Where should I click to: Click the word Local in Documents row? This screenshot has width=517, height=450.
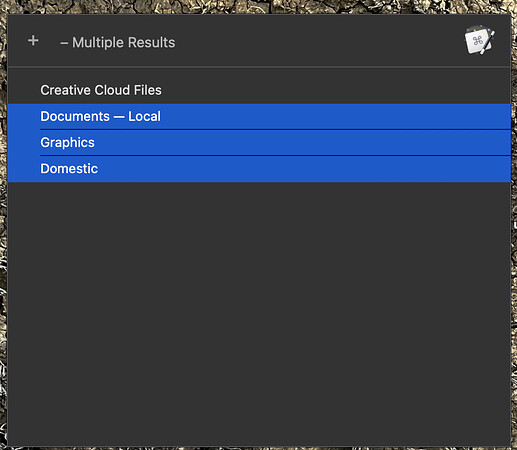pos(144,116)
